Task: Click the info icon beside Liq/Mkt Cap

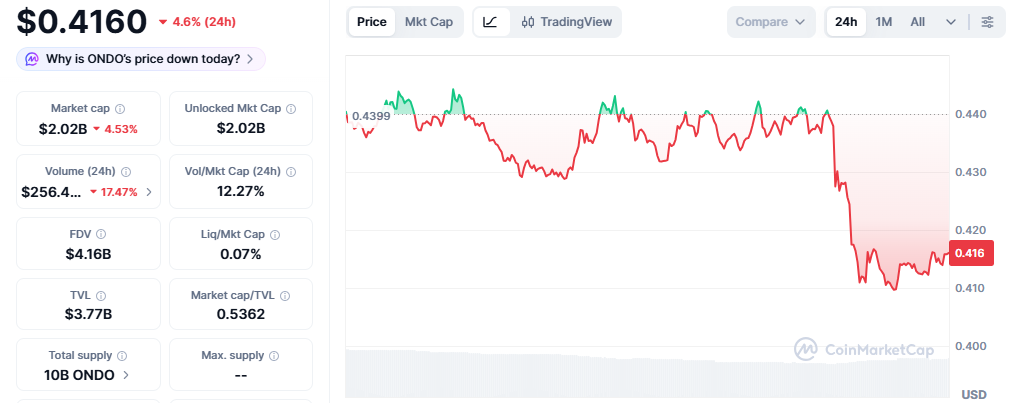Action: 275,234
